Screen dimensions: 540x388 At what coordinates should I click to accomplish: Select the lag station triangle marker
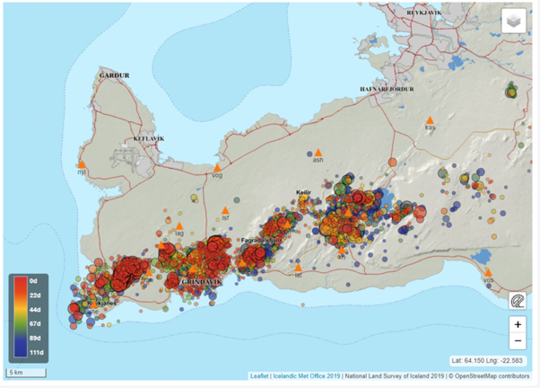179,226
